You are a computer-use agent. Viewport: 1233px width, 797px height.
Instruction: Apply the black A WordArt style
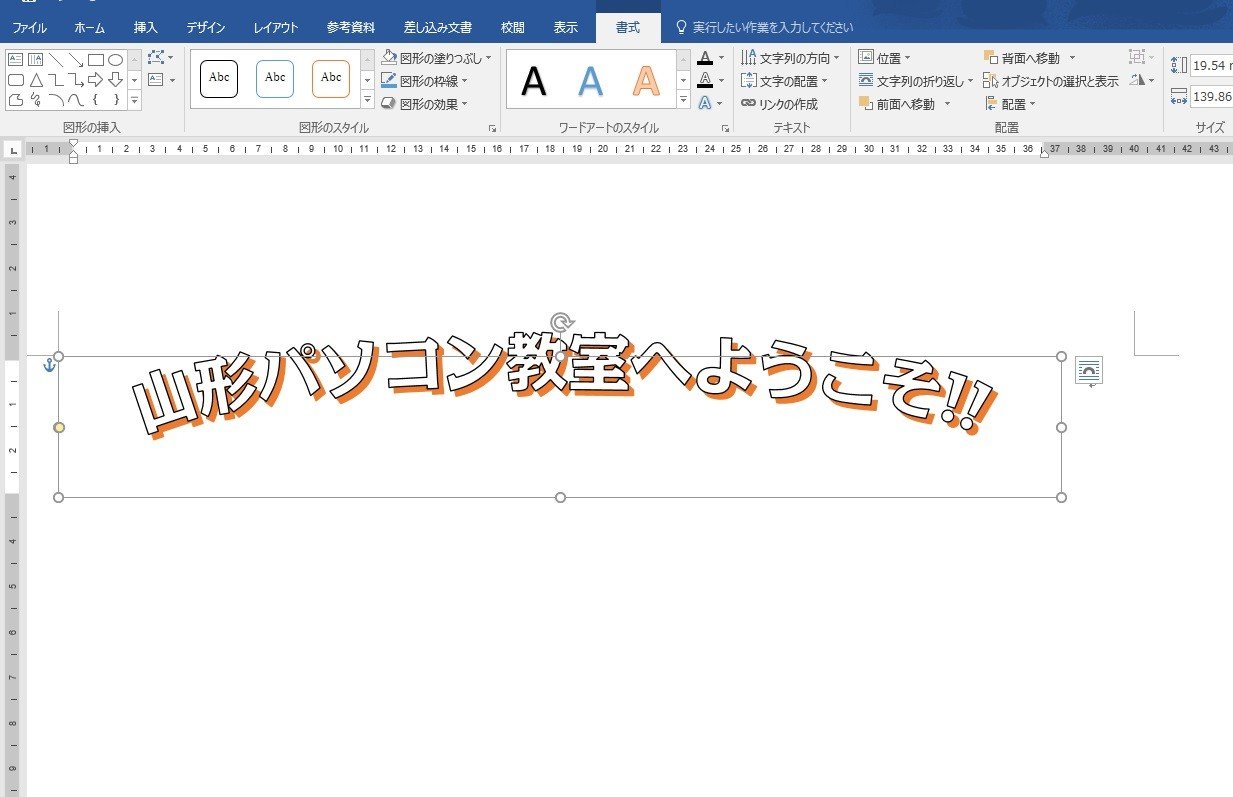(x=535, y=80)
